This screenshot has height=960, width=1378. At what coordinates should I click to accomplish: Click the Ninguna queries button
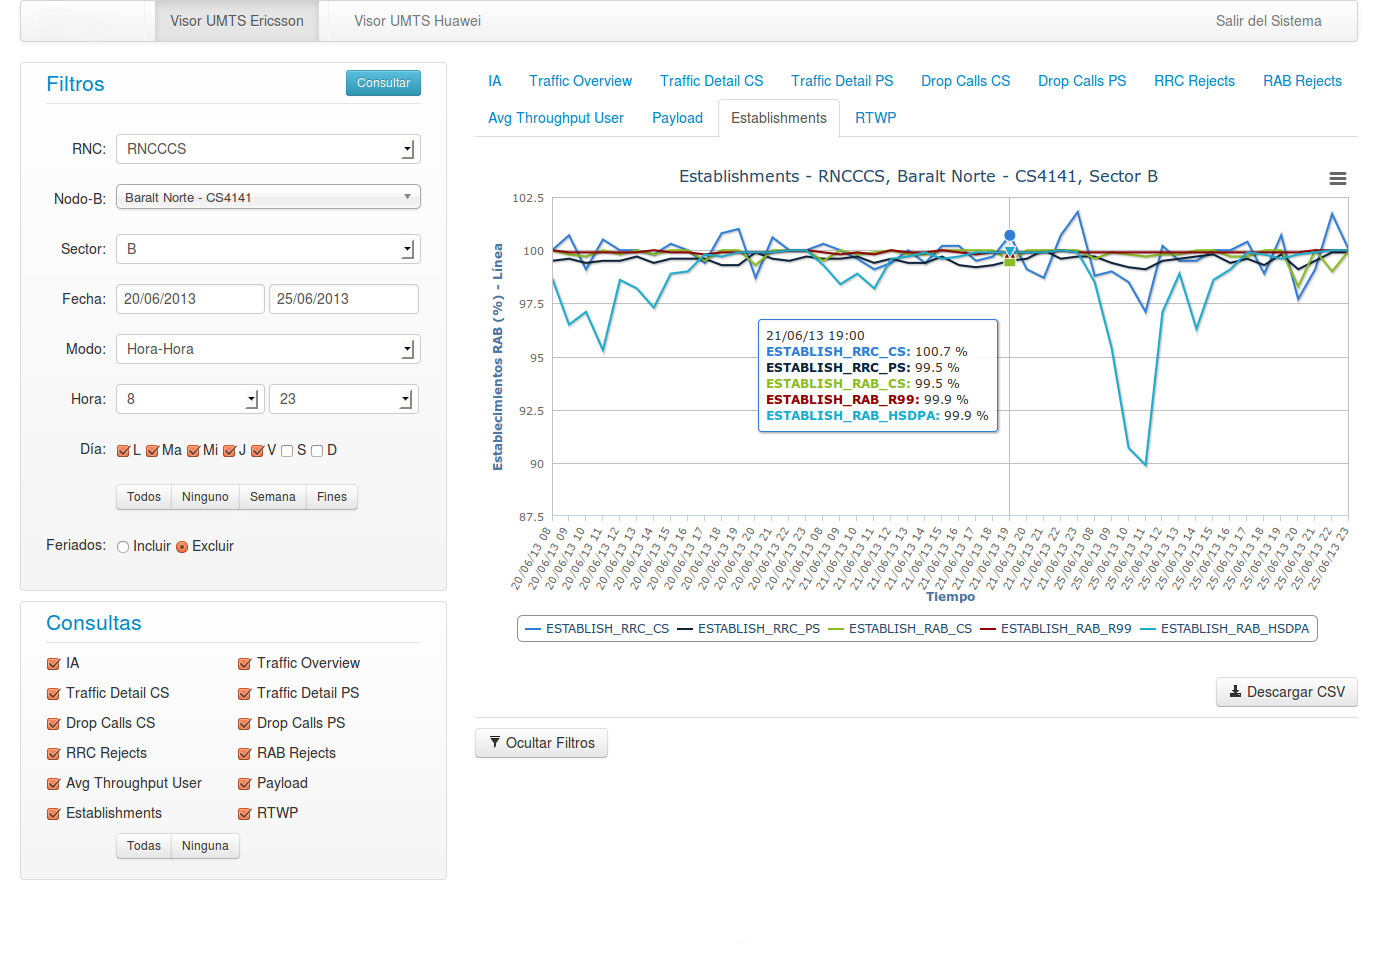tap(205, 846)
